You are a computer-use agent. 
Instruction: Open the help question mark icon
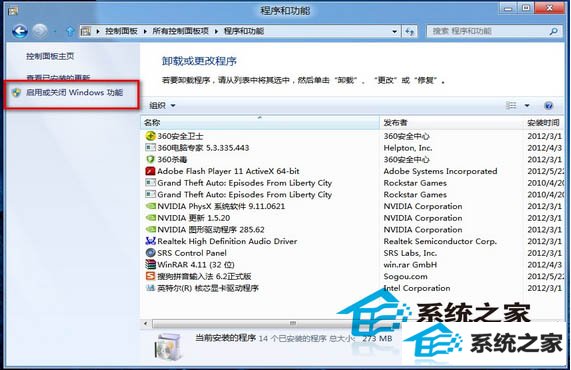[x=548, y=106]
